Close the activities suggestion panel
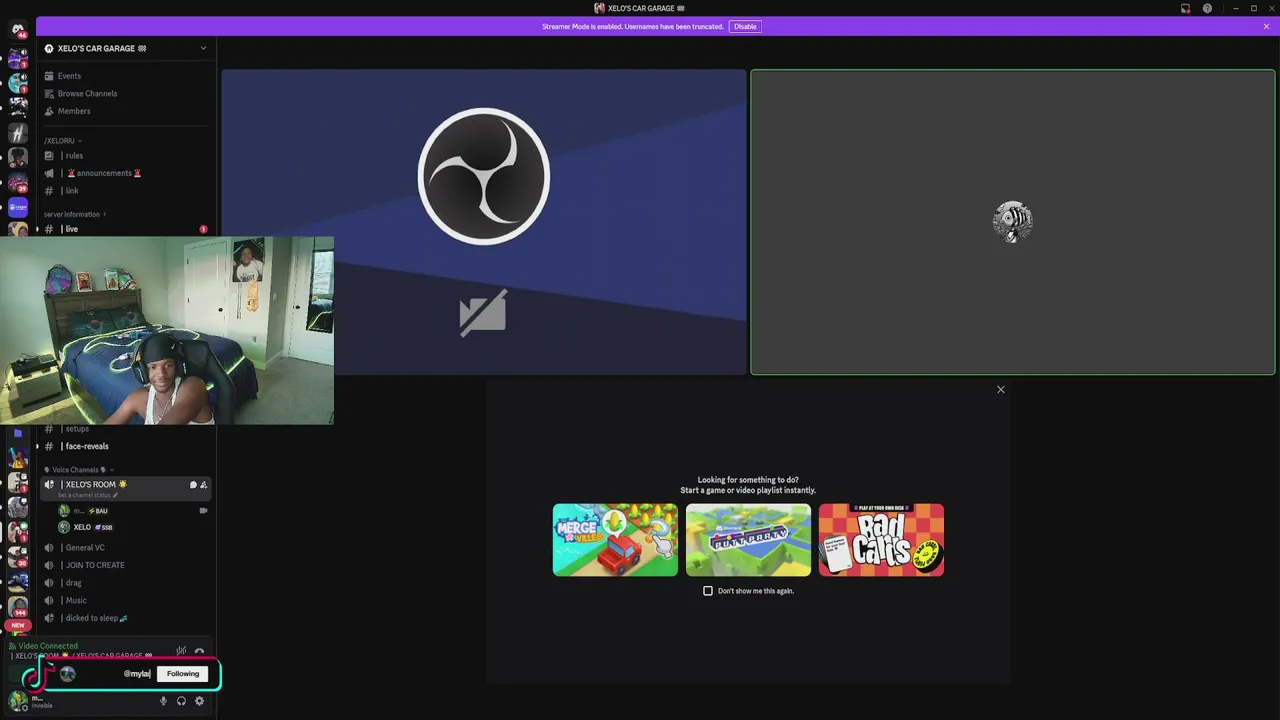This screenshot has height=720, width=1280. tap(1001, 390)
